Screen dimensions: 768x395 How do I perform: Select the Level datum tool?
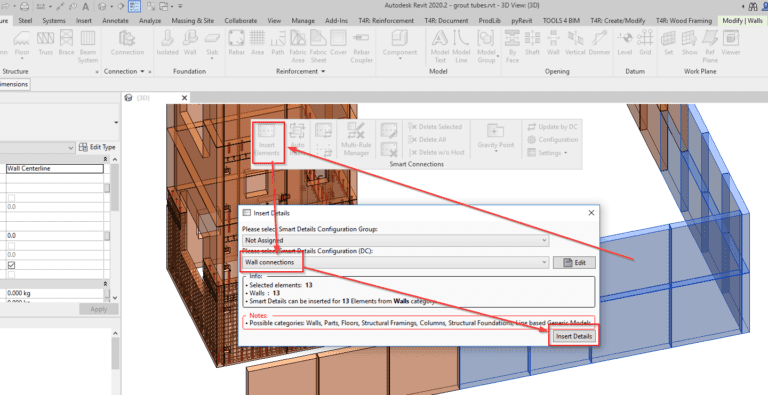click(x=624, y=43)
